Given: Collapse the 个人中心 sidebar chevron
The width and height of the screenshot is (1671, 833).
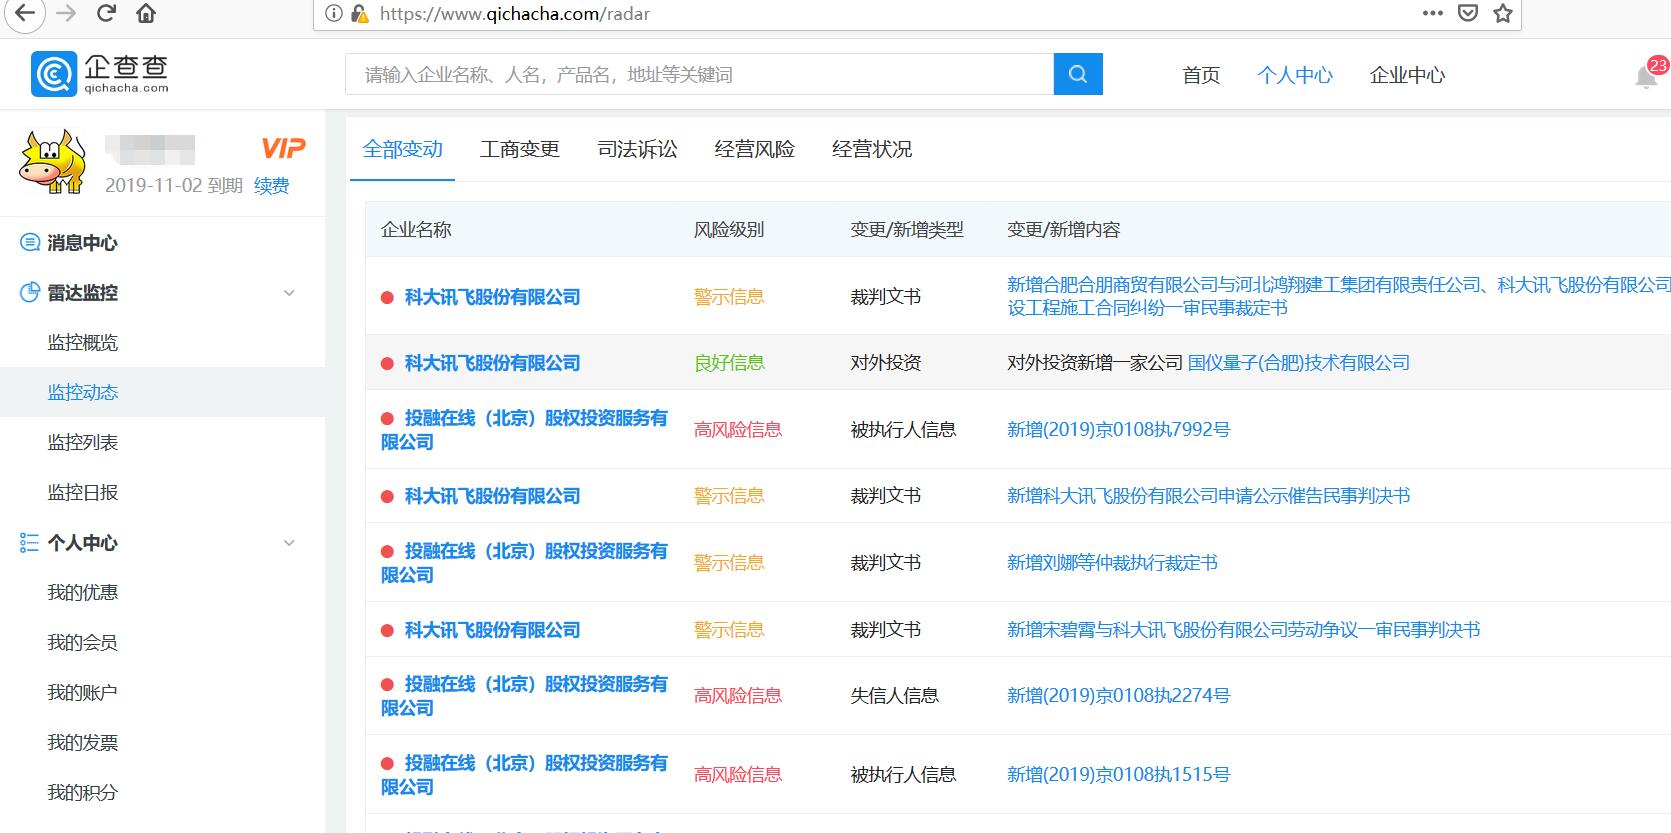Looking at the screenshot, I should 289,543.
